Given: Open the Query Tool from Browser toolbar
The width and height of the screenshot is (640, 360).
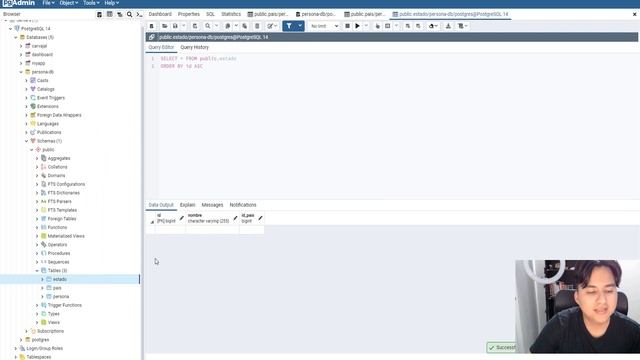Looking at the screenshot, I should tap(99, 14).
